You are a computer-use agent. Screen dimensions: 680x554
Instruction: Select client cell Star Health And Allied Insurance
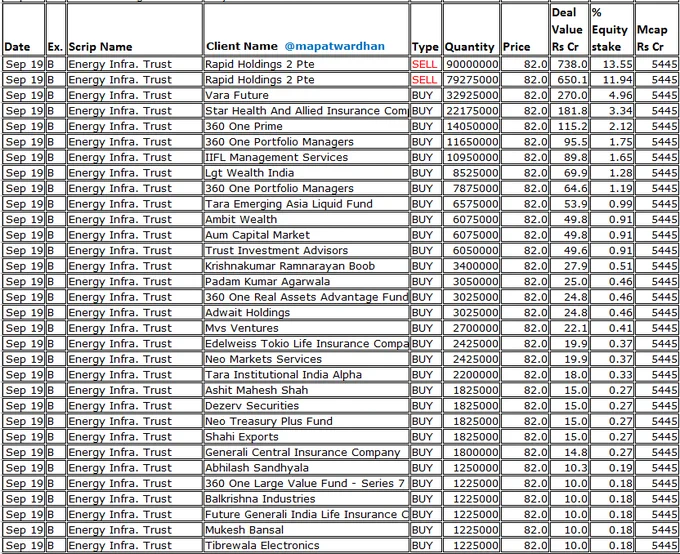point(306,111)
